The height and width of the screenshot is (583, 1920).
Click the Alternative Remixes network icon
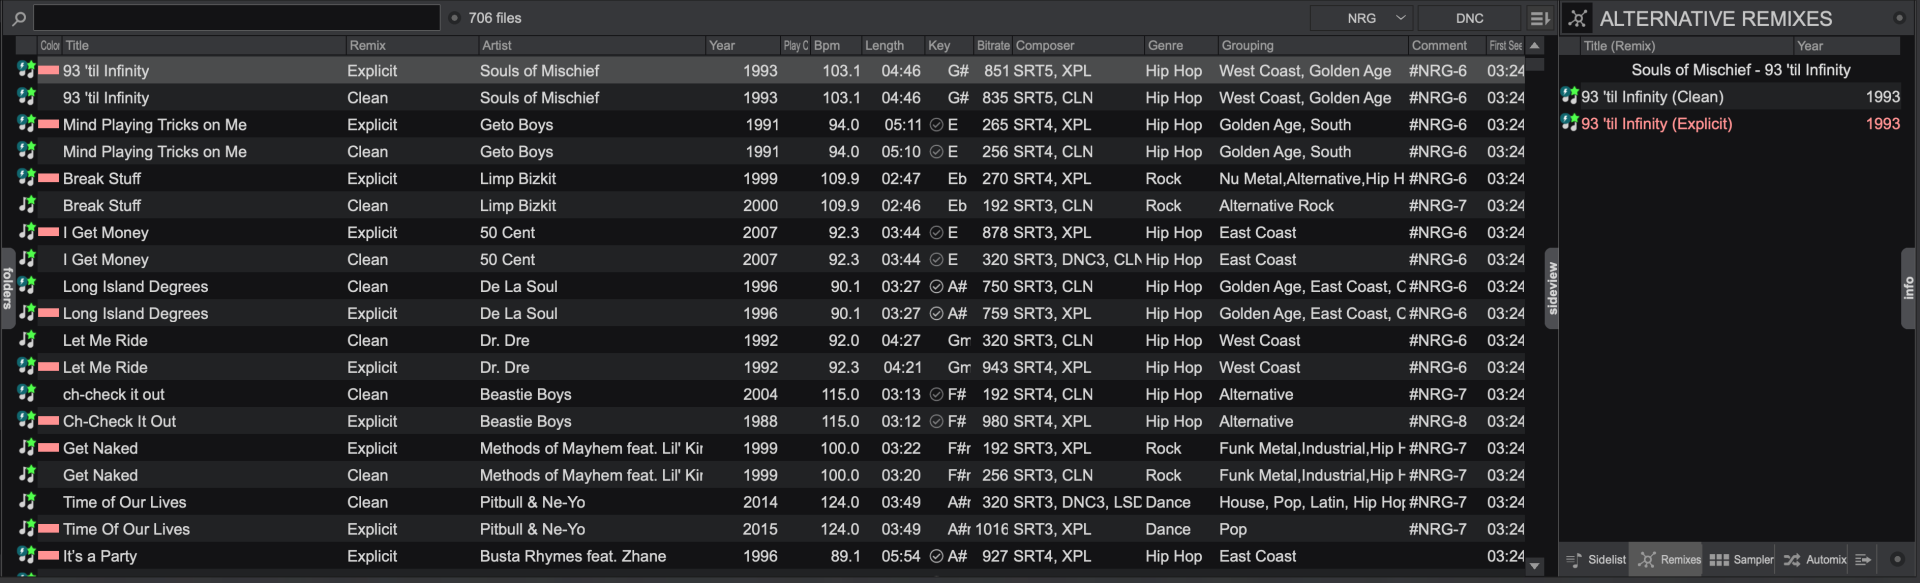(1578, 18)
